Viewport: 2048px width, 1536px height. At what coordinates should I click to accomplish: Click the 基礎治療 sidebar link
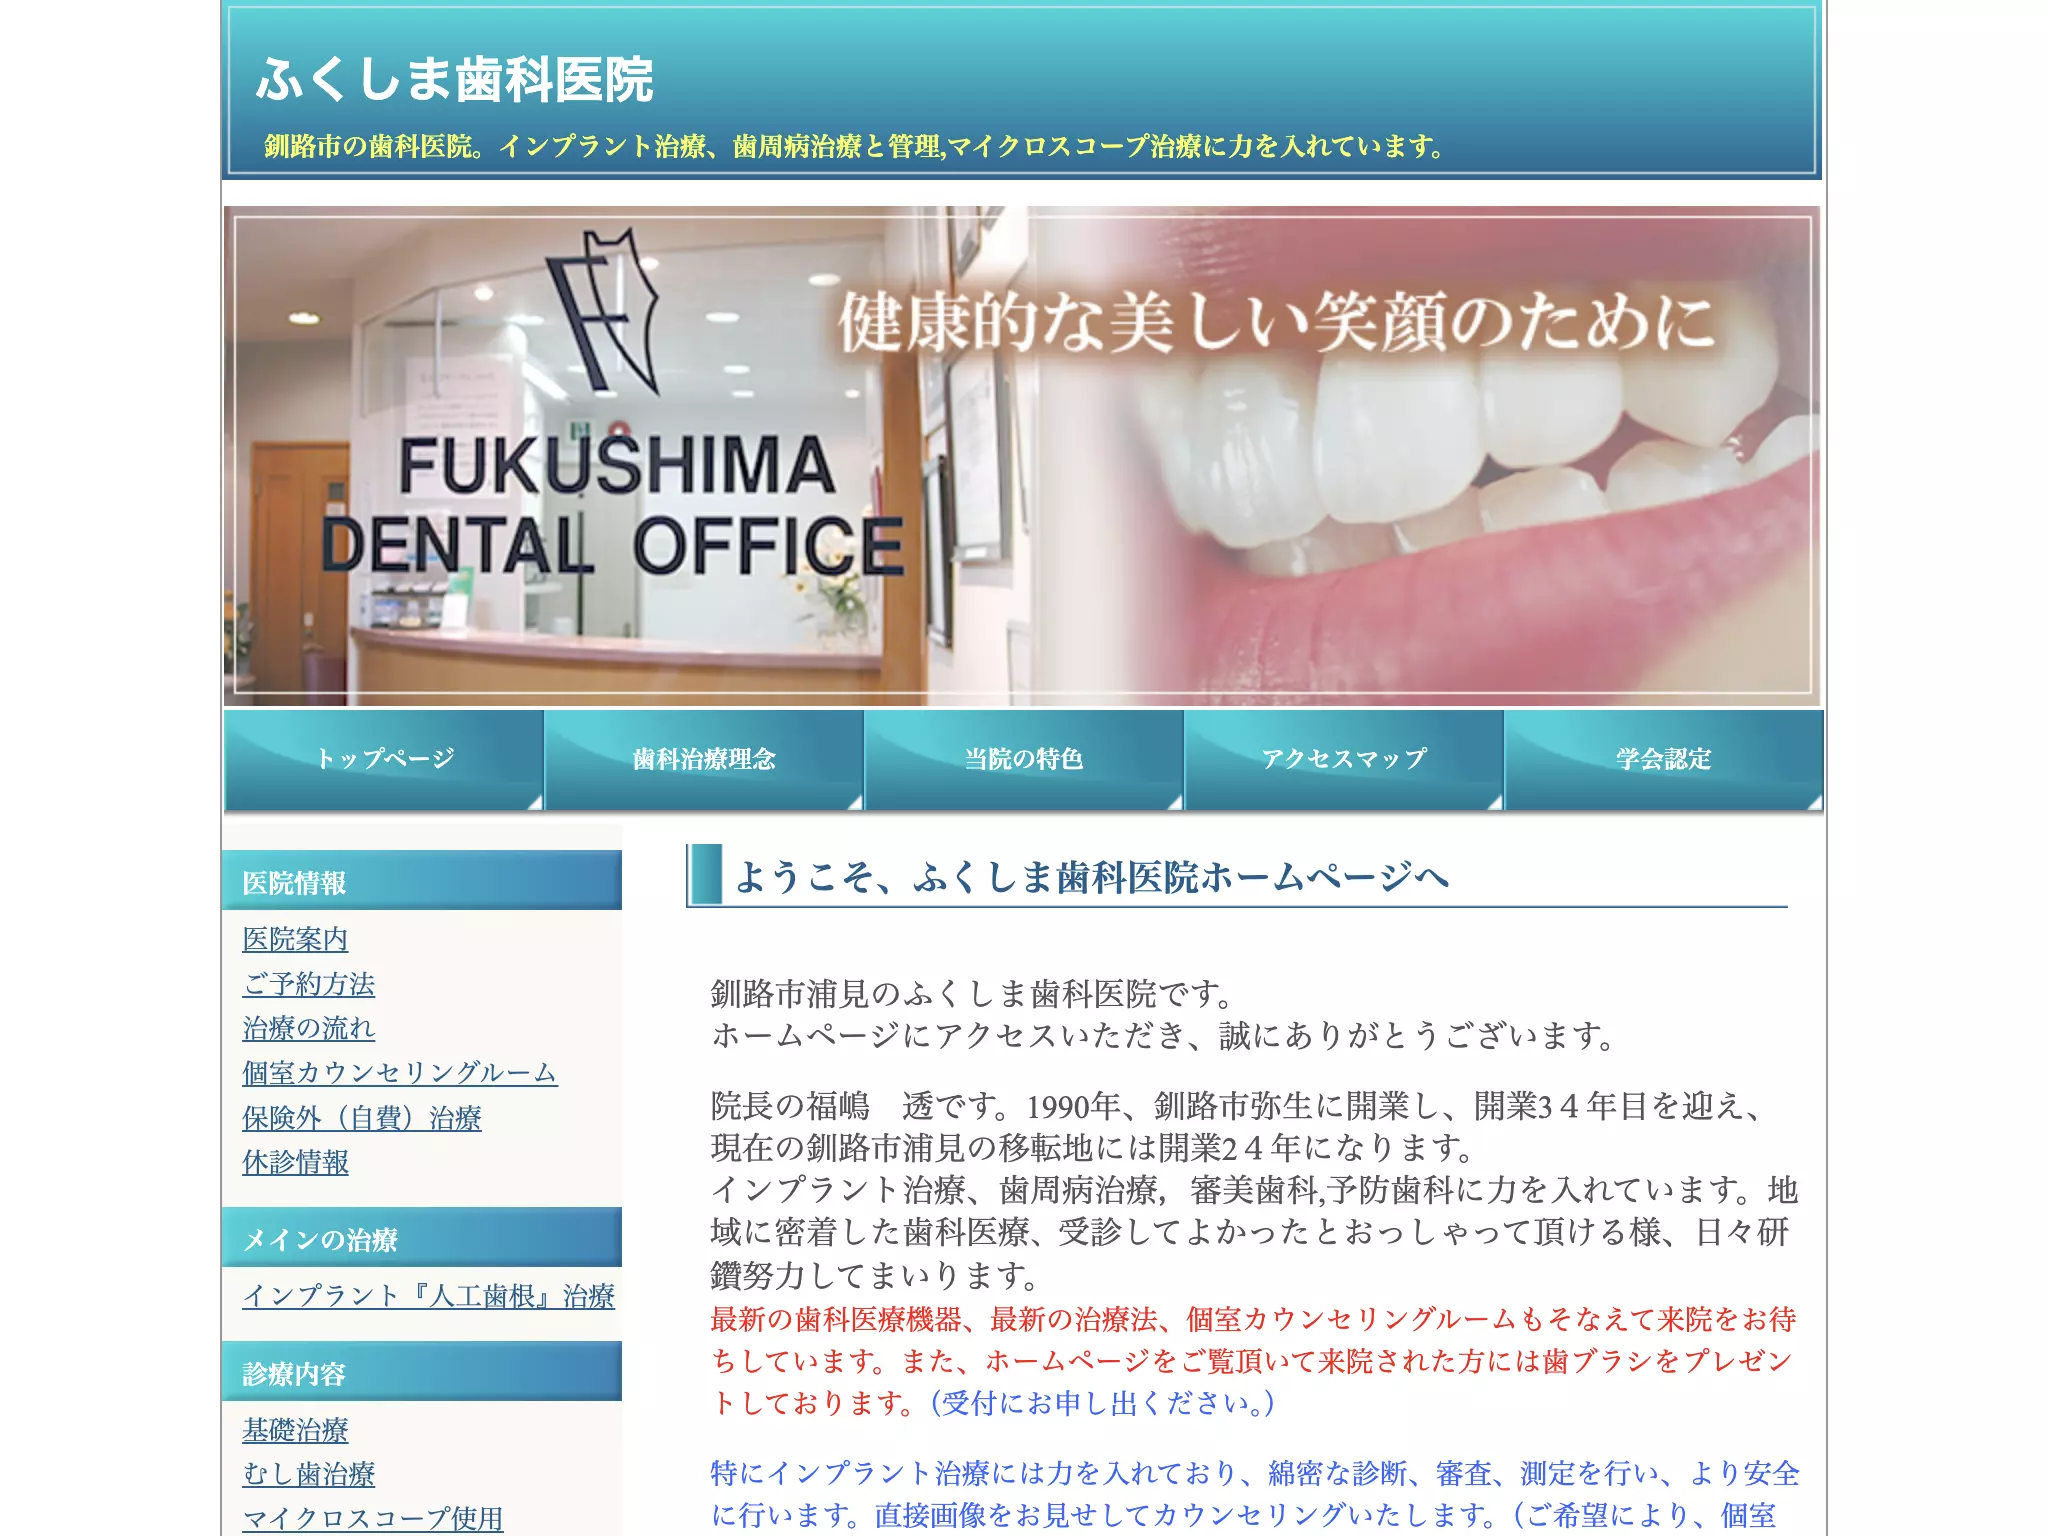coord(295,1430)
